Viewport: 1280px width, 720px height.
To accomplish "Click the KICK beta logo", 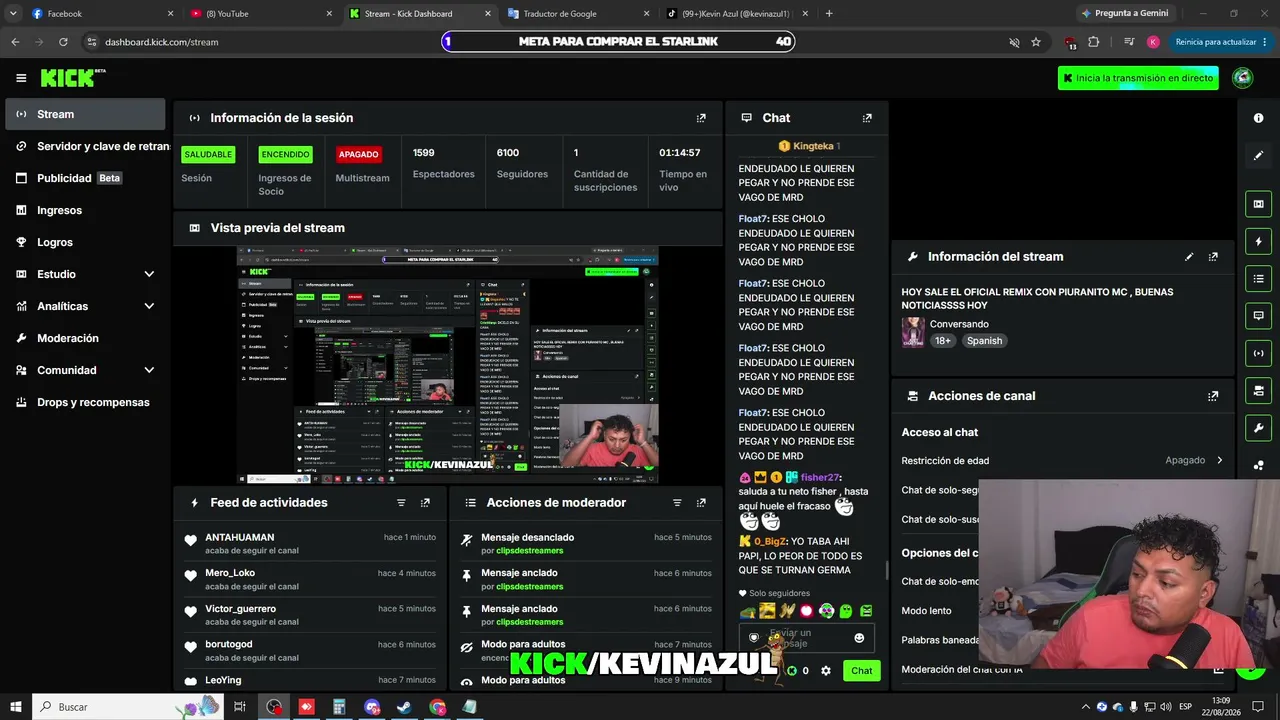I will point(73,78).
